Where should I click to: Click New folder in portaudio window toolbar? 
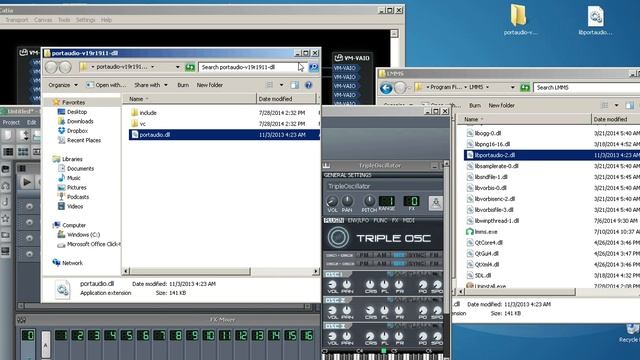(x=210, y=85)
